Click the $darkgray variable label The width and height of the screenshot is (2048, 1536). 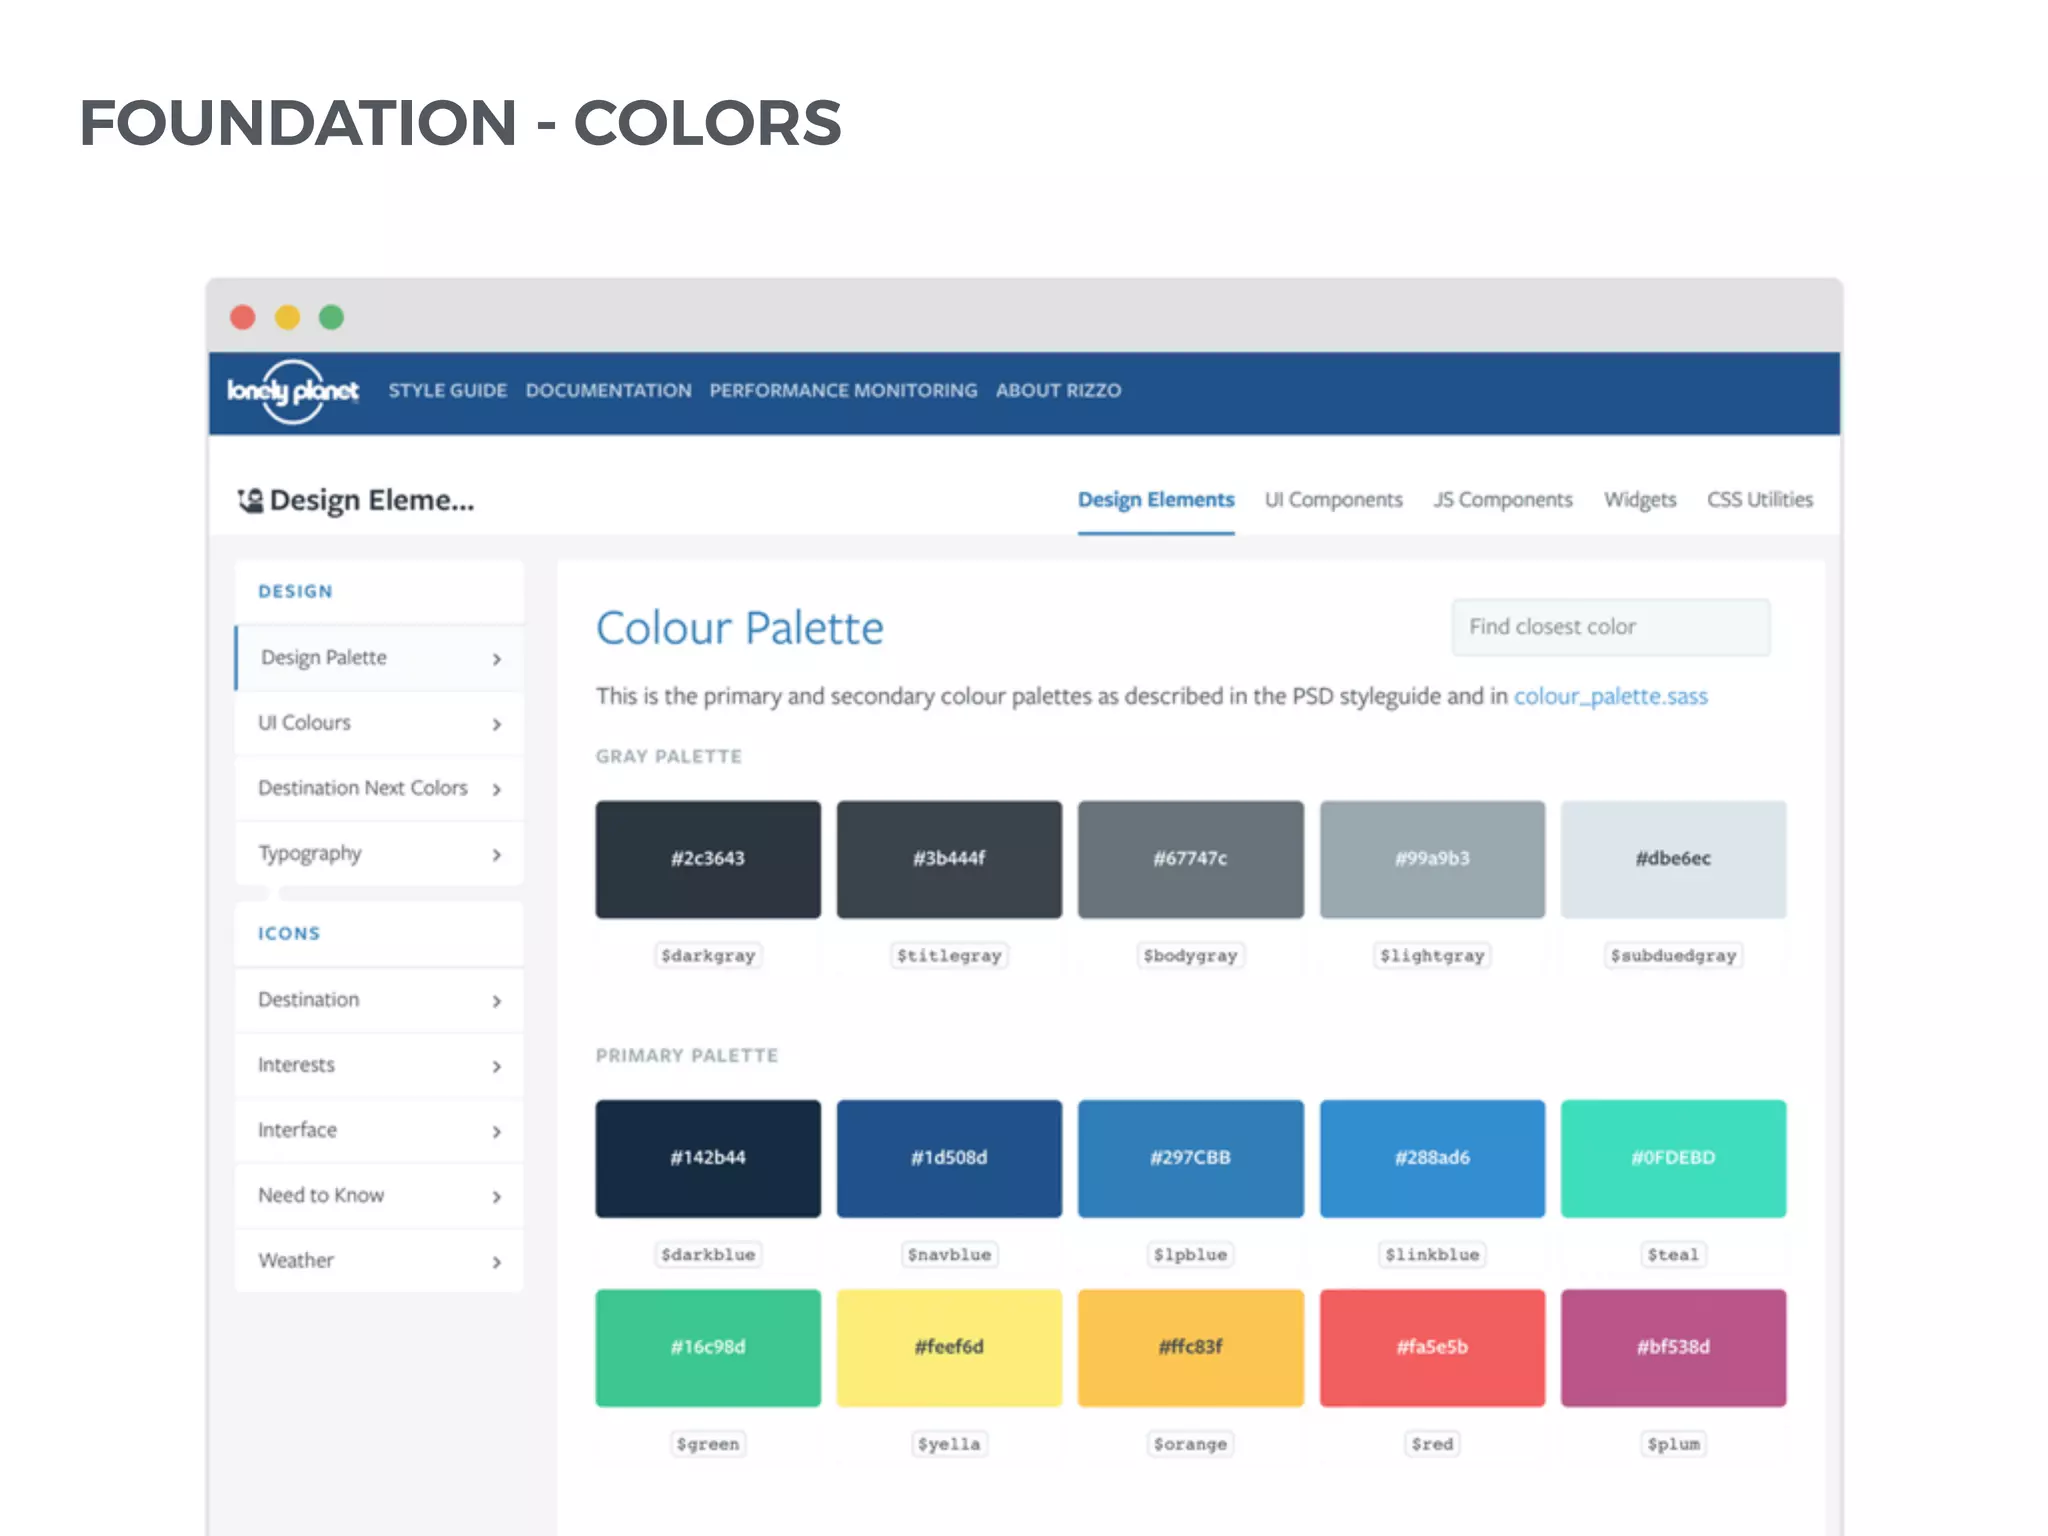[x=708, y=956]
